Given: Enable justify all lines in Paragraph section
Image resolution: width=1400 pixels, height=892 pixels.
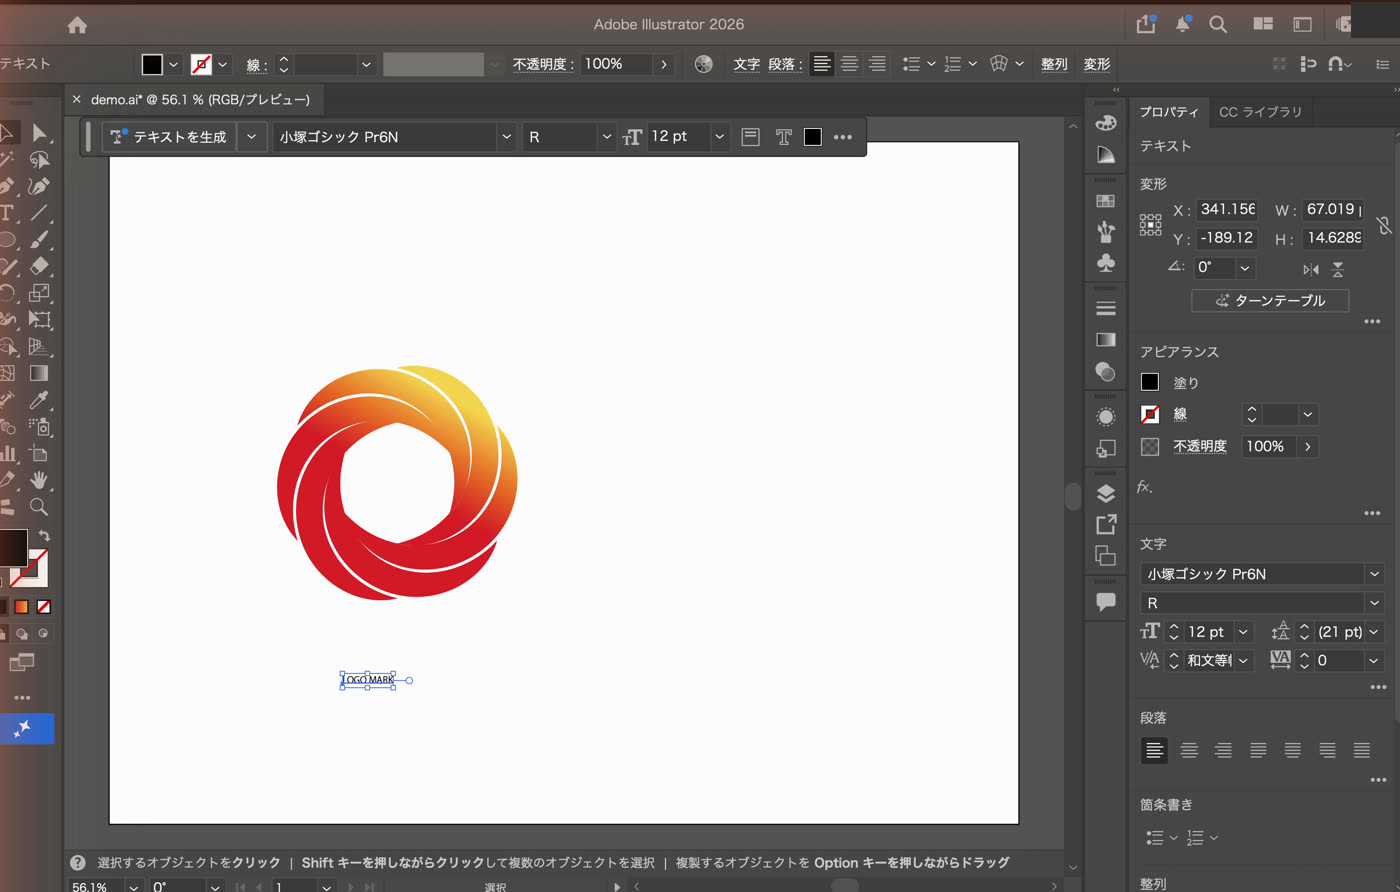Looking at the screenshot, I should 1362,750.
